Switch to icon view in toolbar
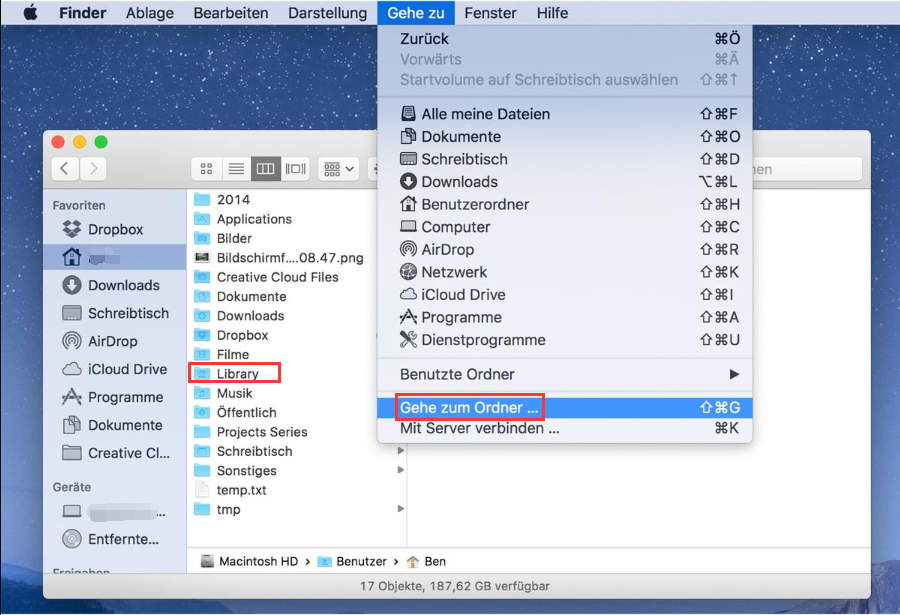Viewport: 900px width, 615px height. coord(207,169)
